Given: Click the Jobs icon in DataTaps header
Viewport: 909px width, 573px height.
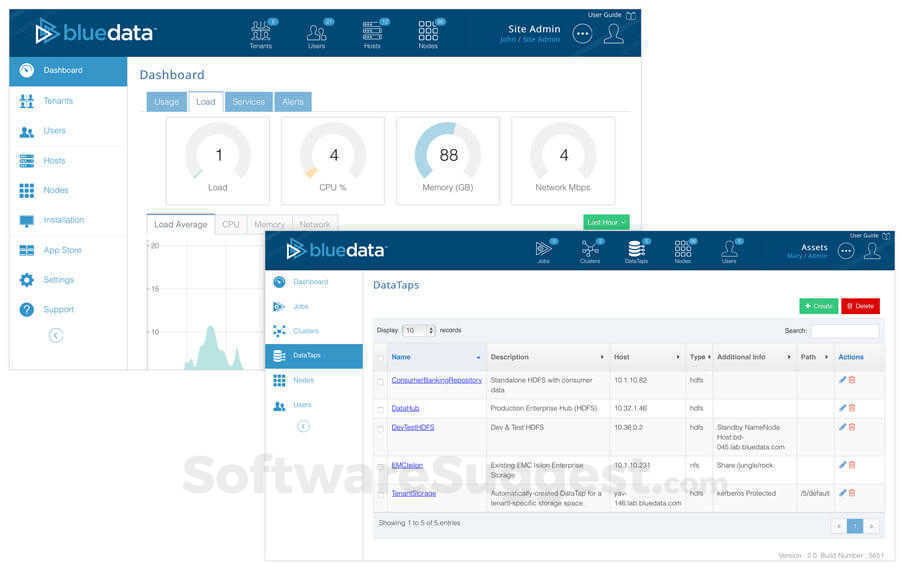Looking at the screenshot, I should click(x=543, y=248).
